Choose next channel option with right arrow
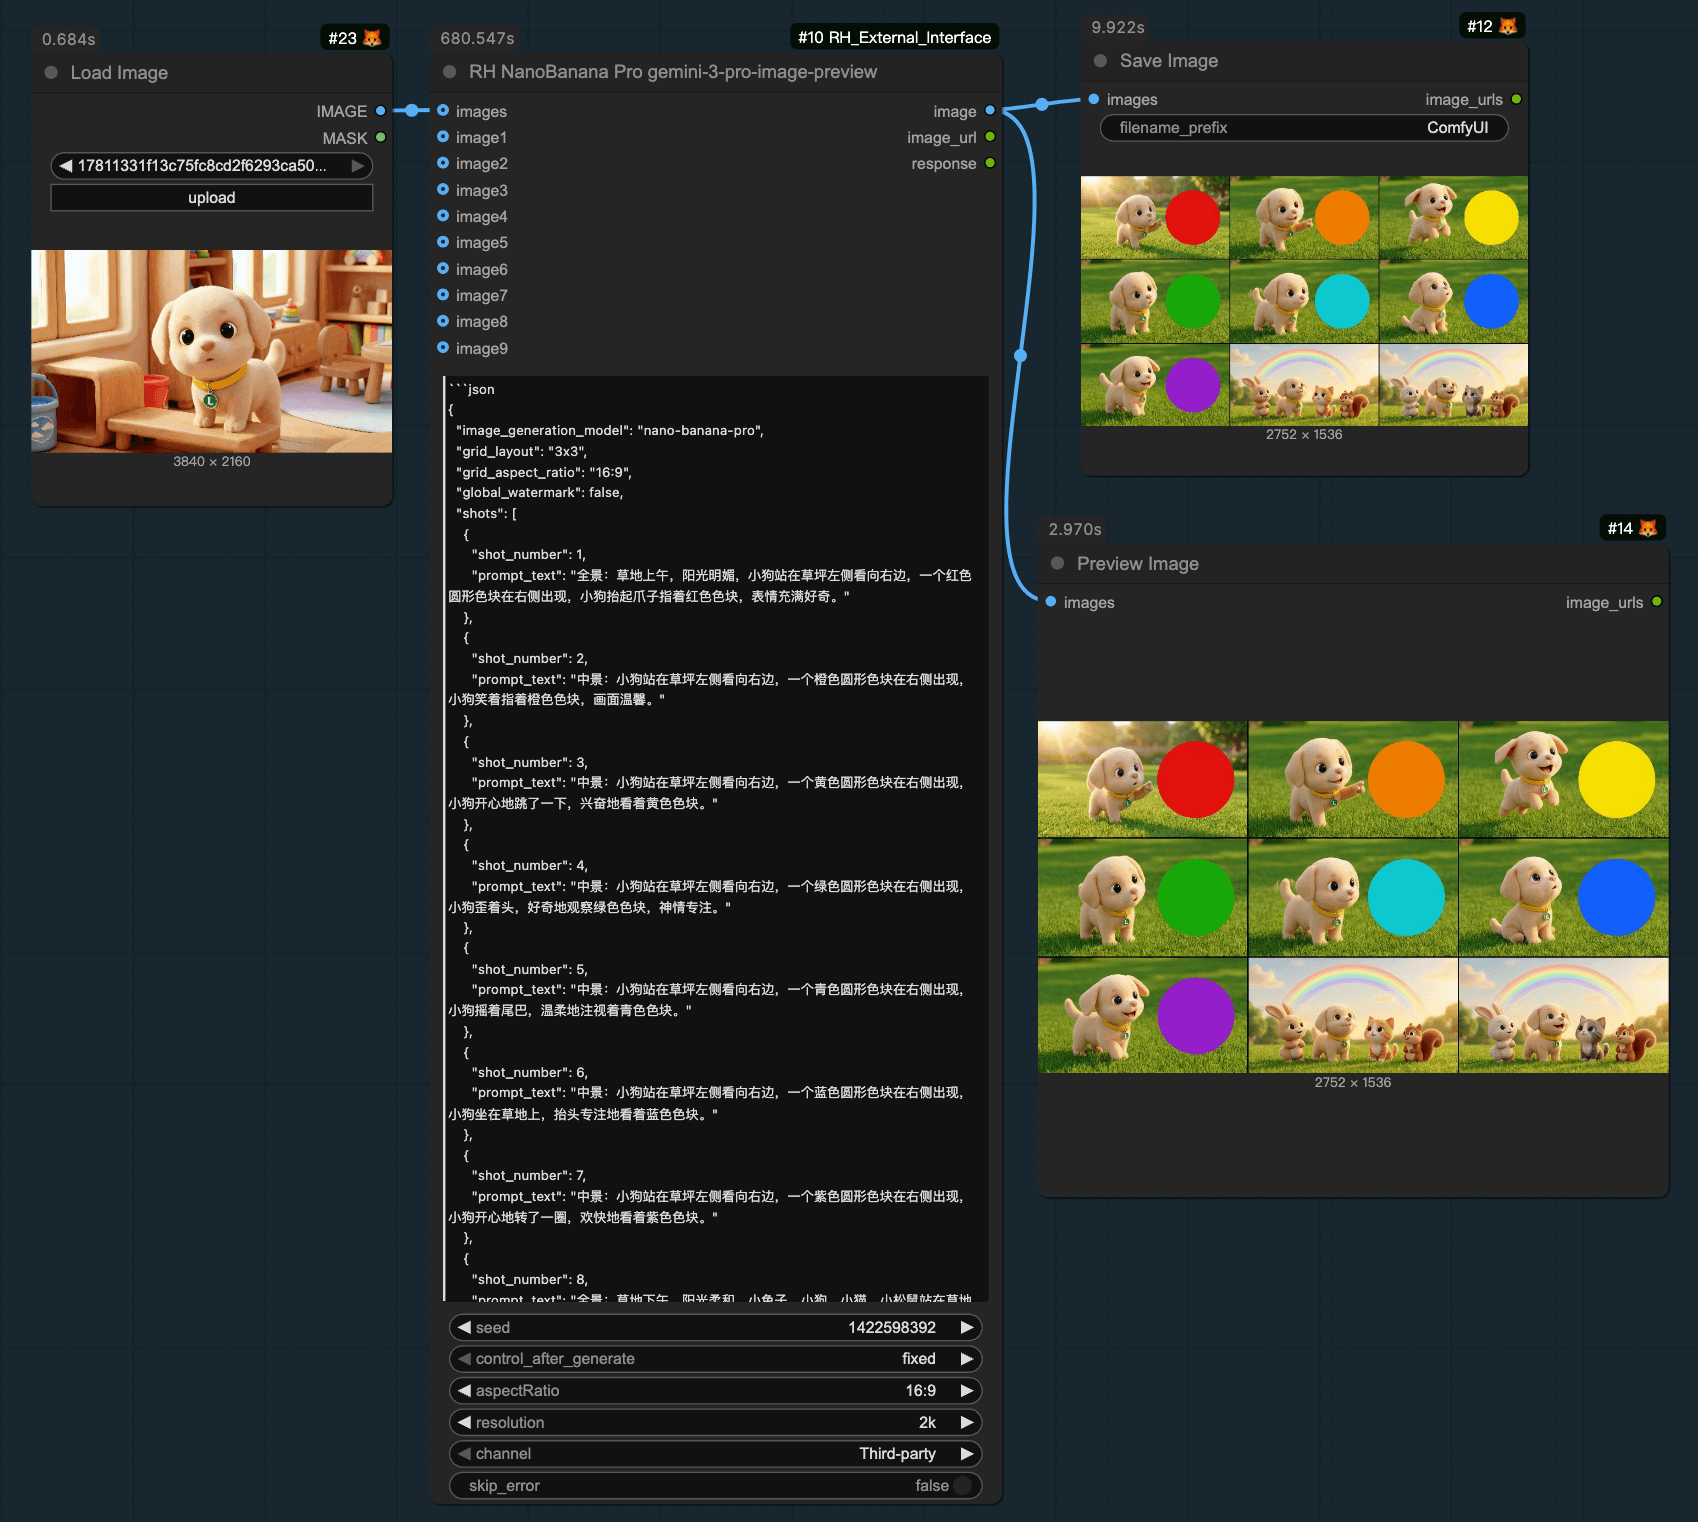Image resolution: width=1698 pixels, height=1522 pixels. 967,1454
